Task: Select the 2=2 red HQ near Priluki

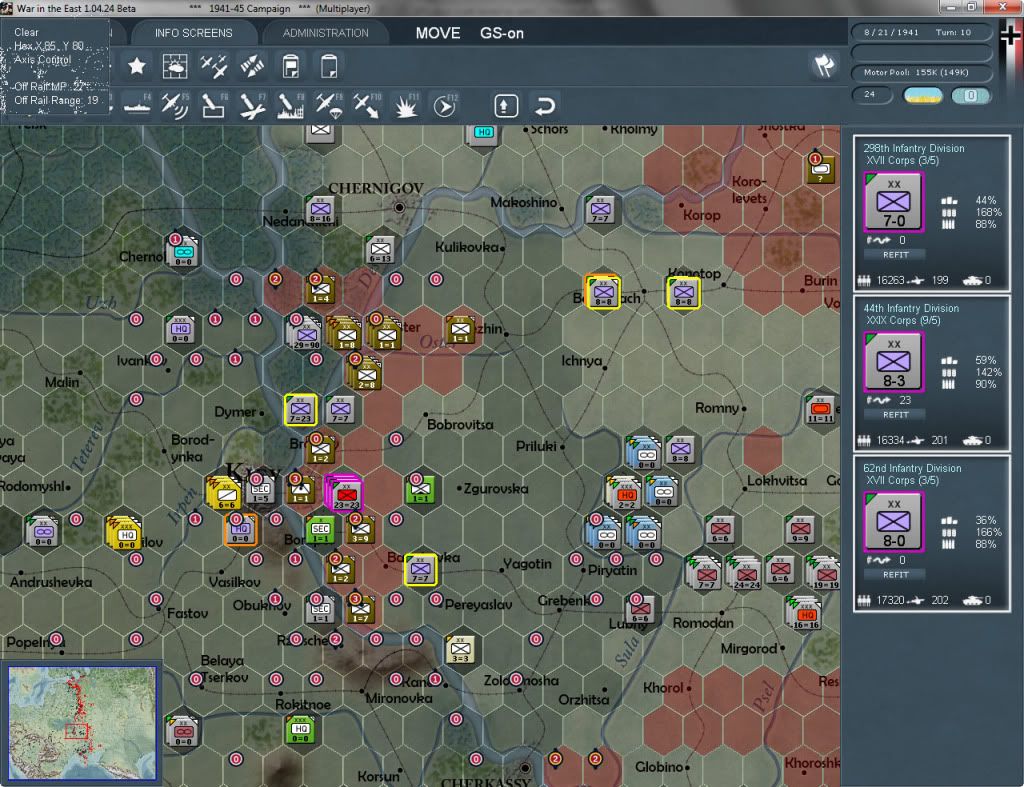Action: [625, 493]
